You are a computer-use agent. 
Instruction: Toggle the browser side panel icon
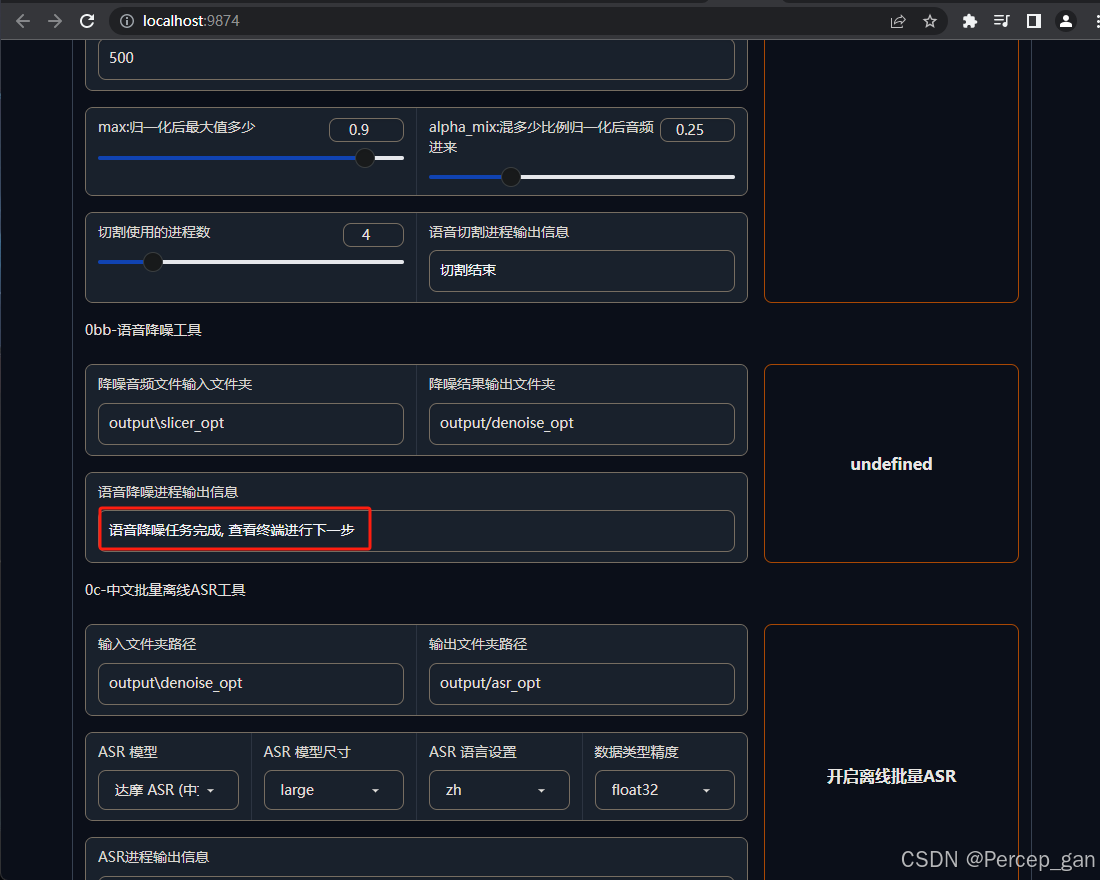(x=1033, y=21)
